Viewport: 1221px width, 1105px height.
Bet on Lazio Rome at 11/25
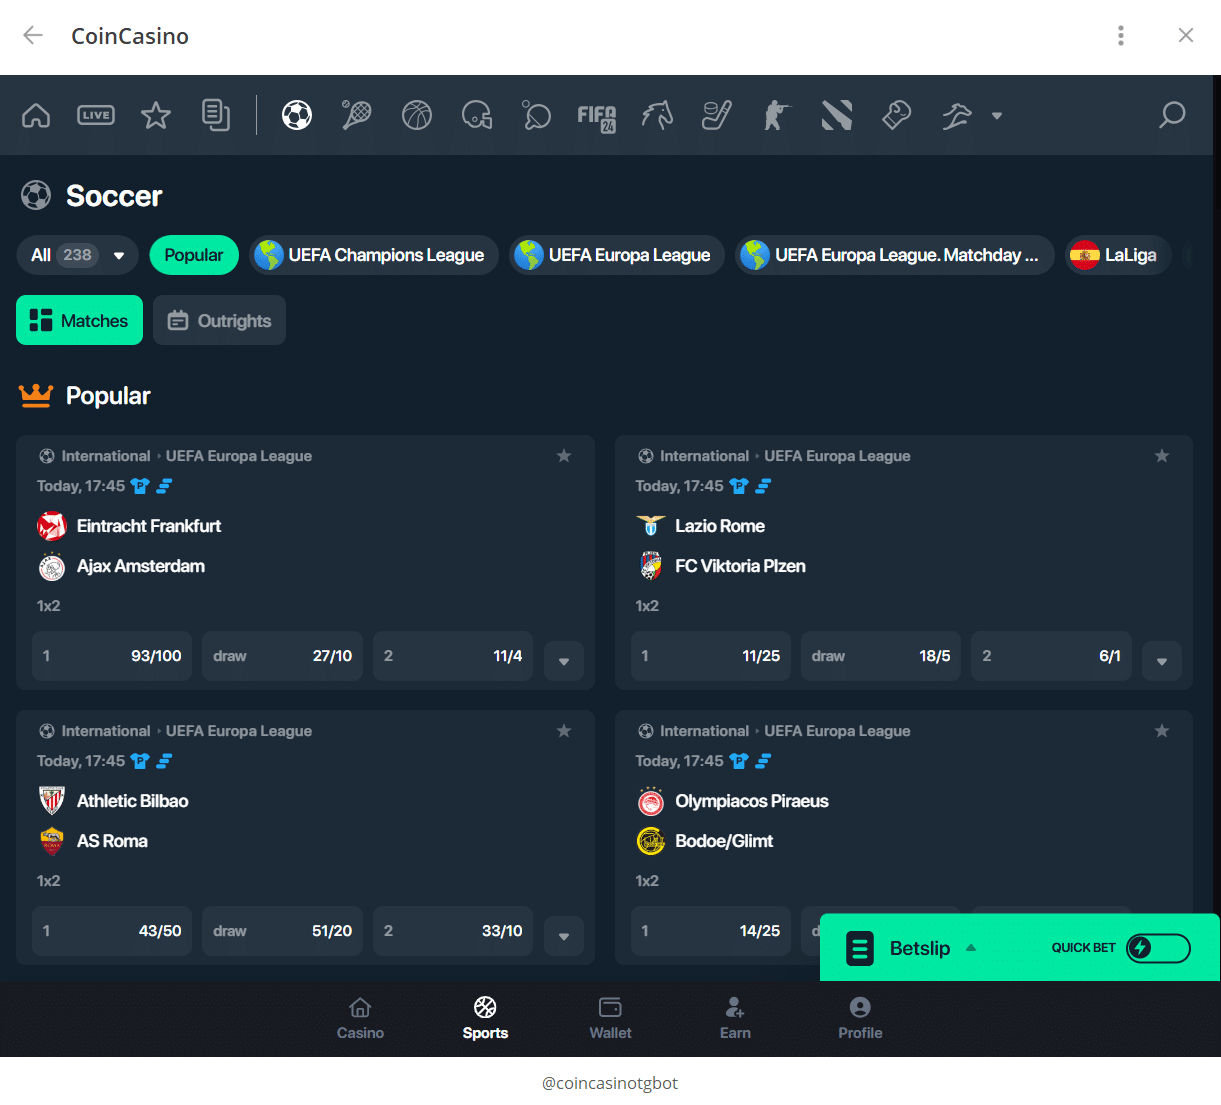tap(711, 656)
